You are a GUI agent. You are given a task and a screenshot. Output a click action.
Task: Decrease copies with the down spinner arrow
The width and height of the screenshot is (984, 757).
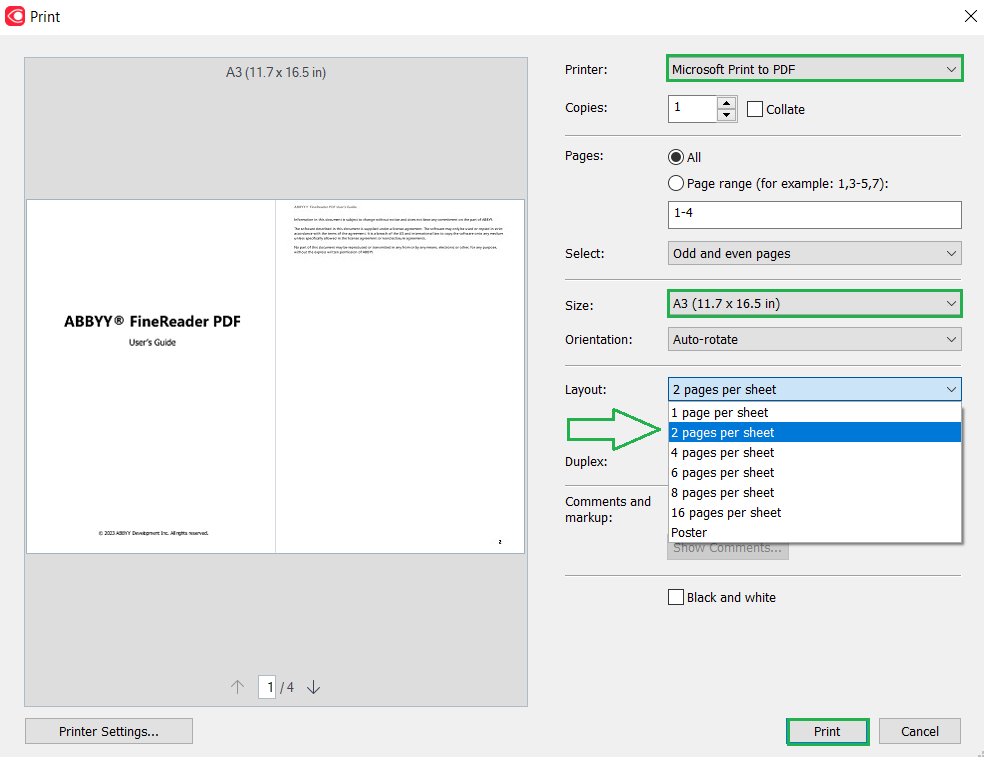(x=726, y=115)
